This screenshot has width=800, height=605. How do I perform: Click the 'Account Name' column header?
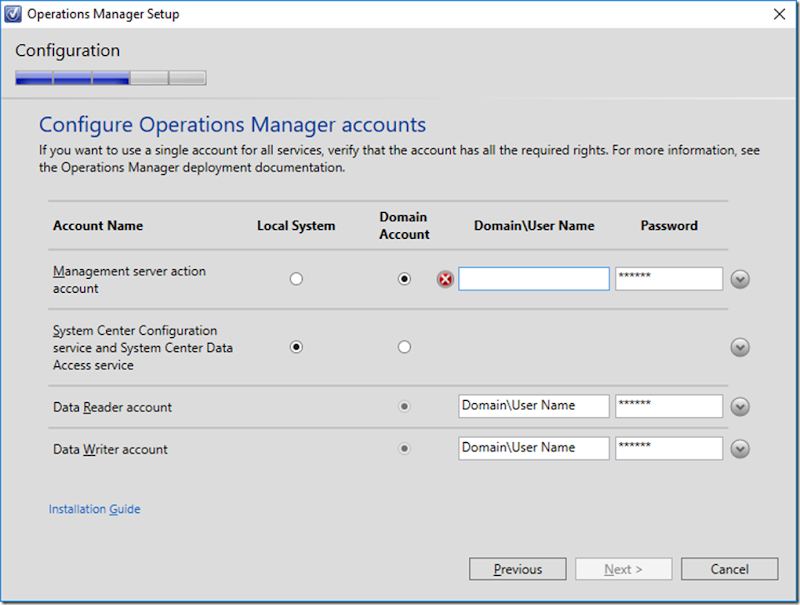pyautogui.click(x=98, y=225)
